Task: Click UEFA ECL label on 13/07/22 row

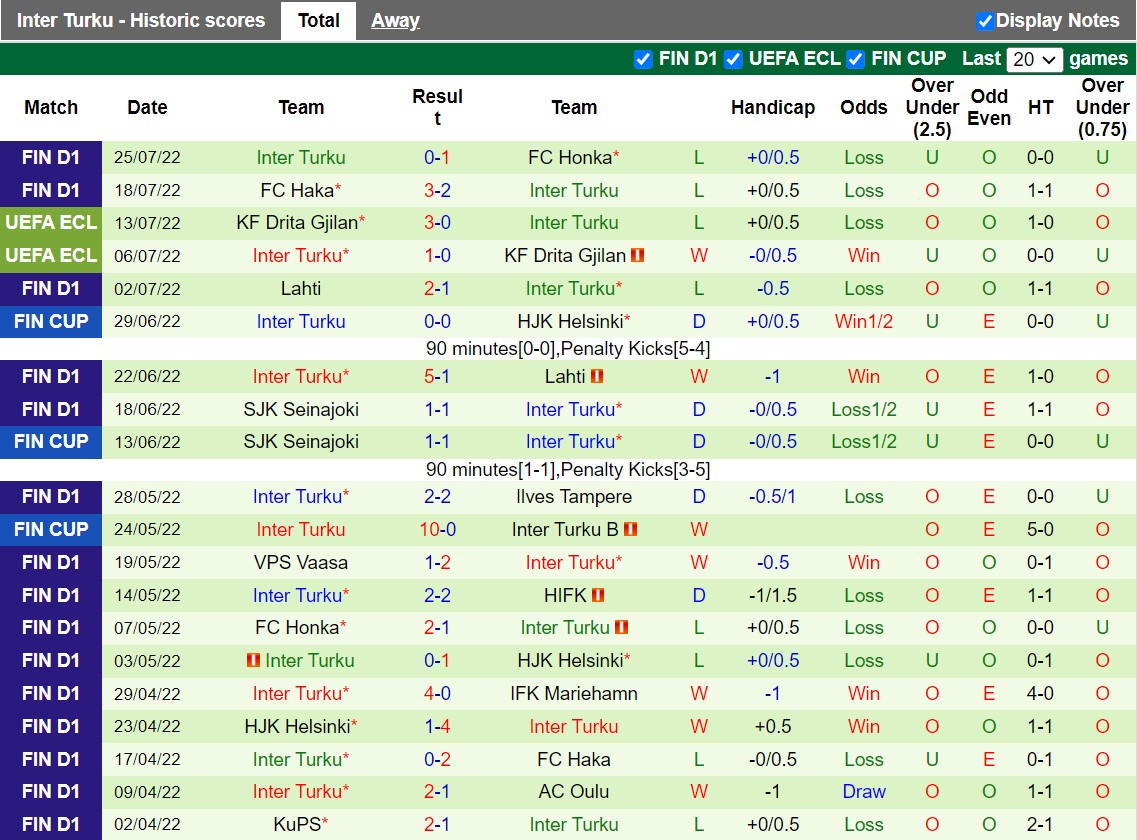Action: [x=51, y=223]
